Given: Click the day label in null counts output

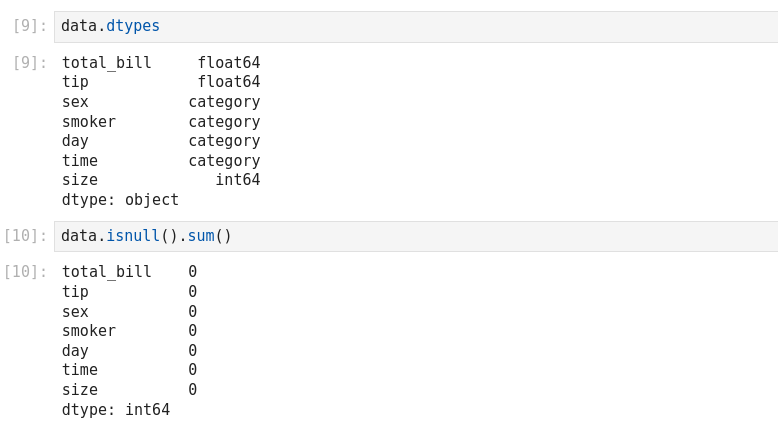Looking at the screenshot, I should (75, 351).
